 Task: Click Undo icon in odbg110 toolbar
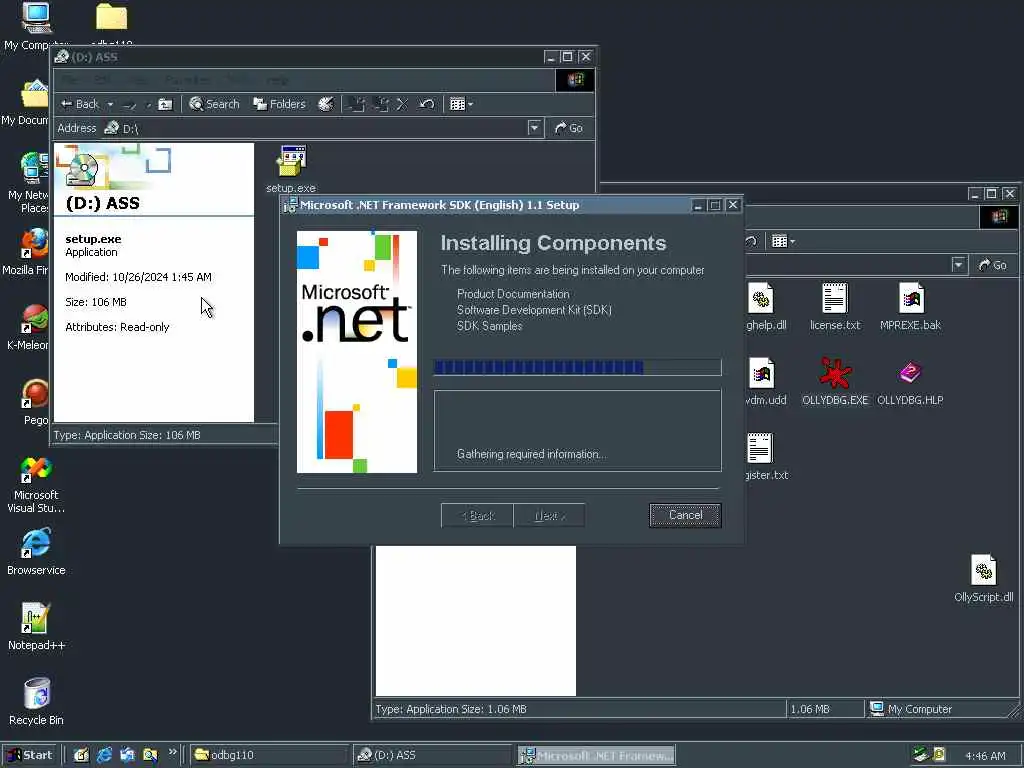[x=751, y=242]
